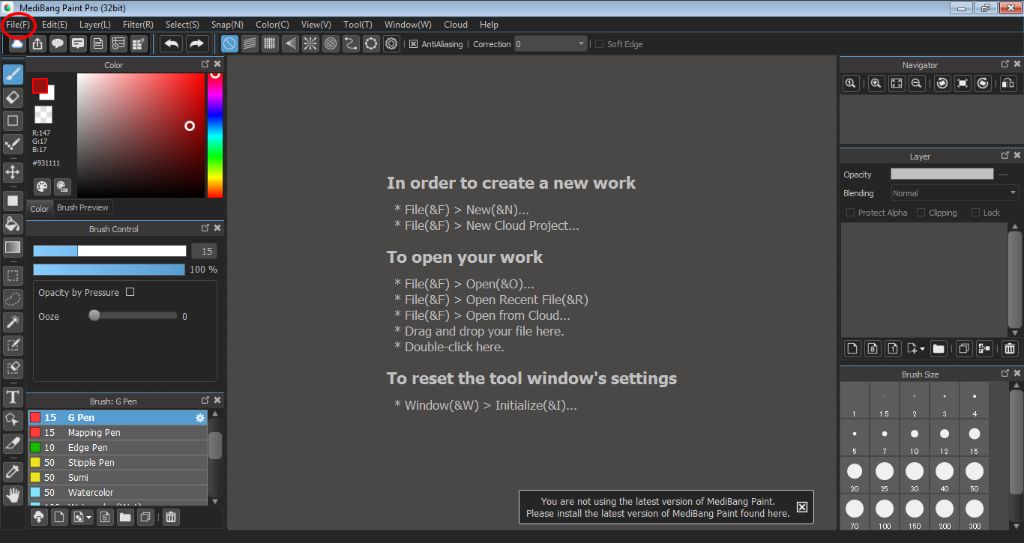Image resolution: width=1024 pixels, height=543 pixels.
Task: Enable the parallel lines snap guide
Action: 249,44
